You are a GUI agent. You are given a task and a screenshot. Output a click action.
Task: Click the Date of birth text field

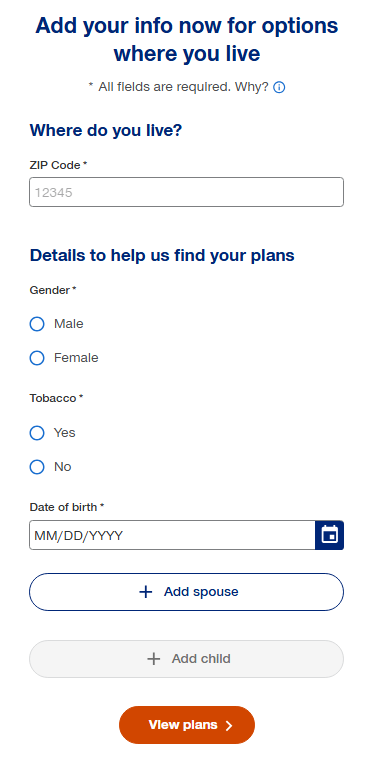coord(172,535)
